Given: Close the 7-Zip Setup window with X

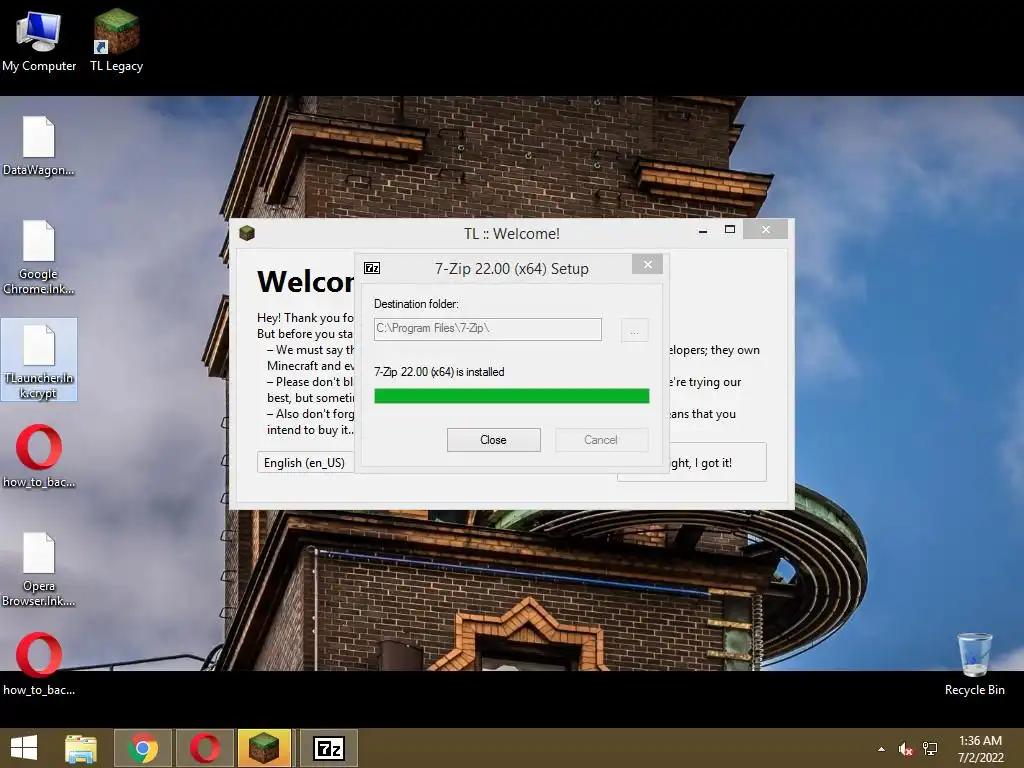Looking at the screenshot, I should pos(648,264).
